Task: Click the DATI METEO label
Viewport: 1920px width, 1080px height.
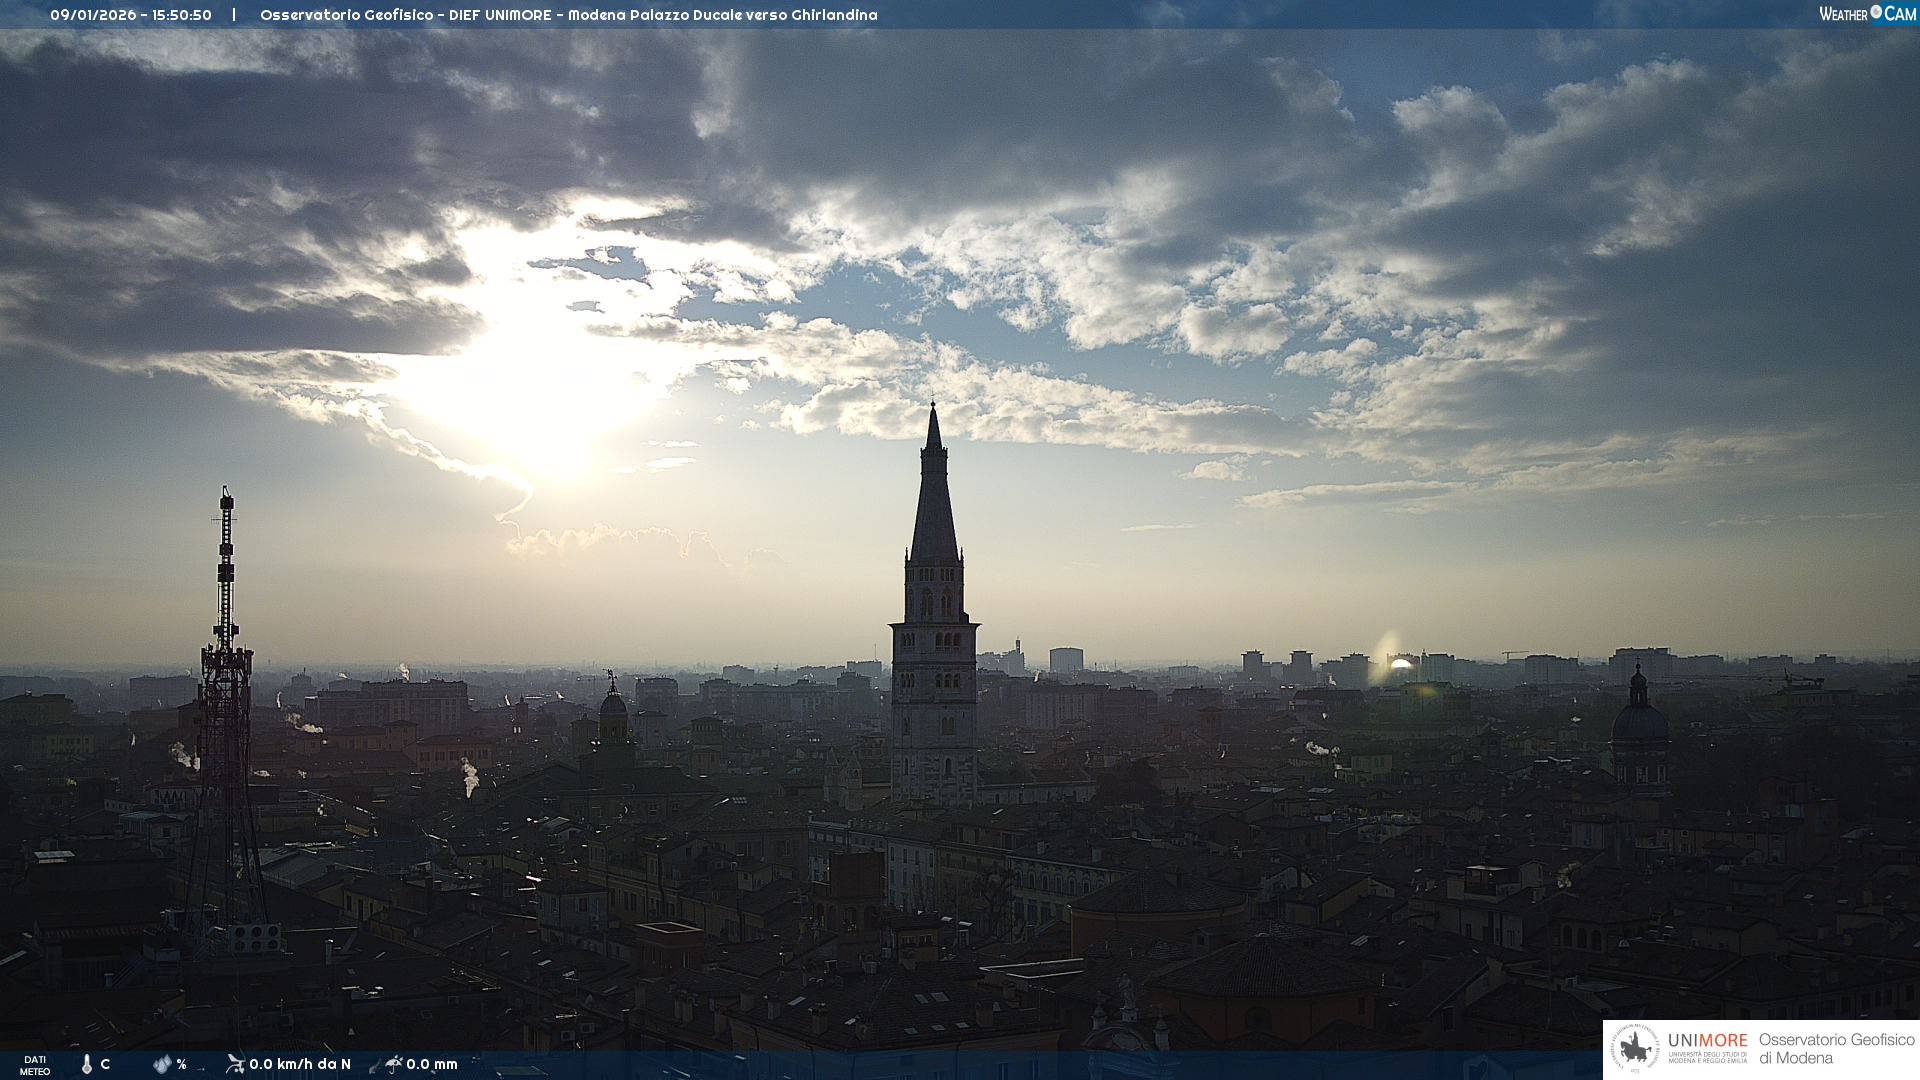Action: coord(35,1065)
